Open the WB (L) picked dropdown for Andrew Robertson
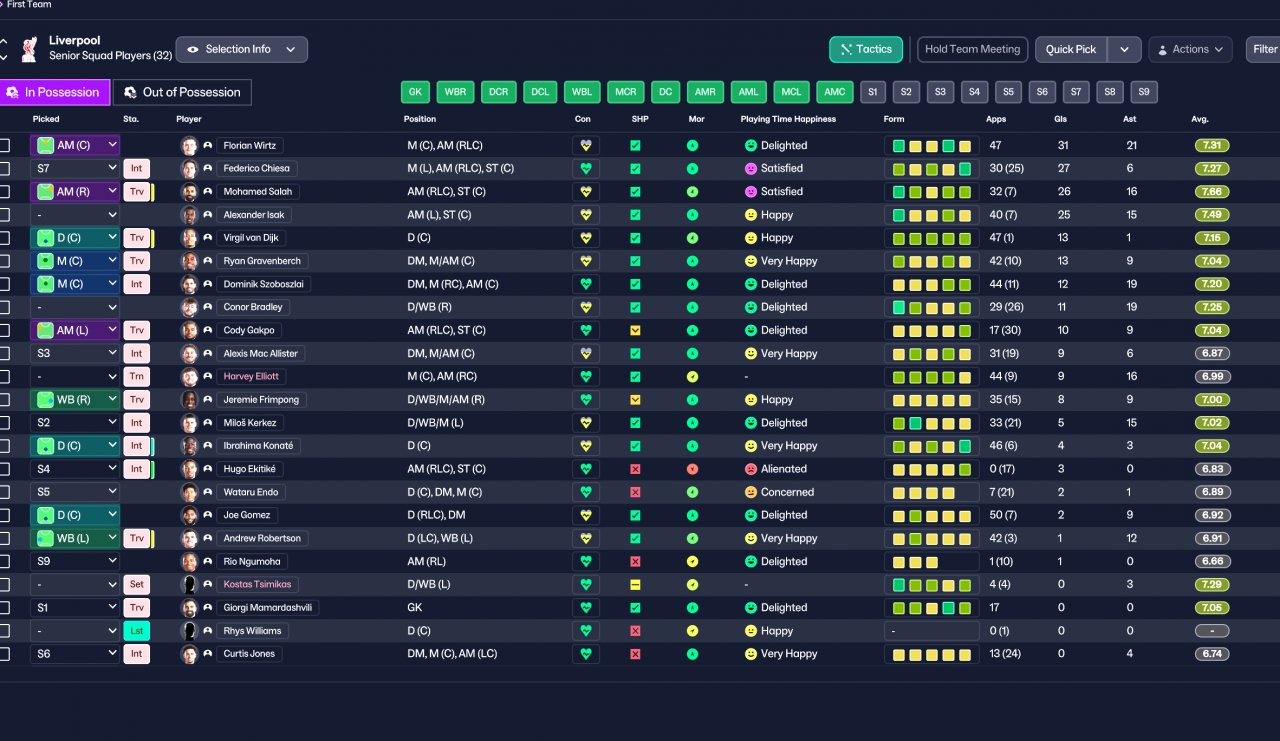1280x741 pixels. coord(75,538)
